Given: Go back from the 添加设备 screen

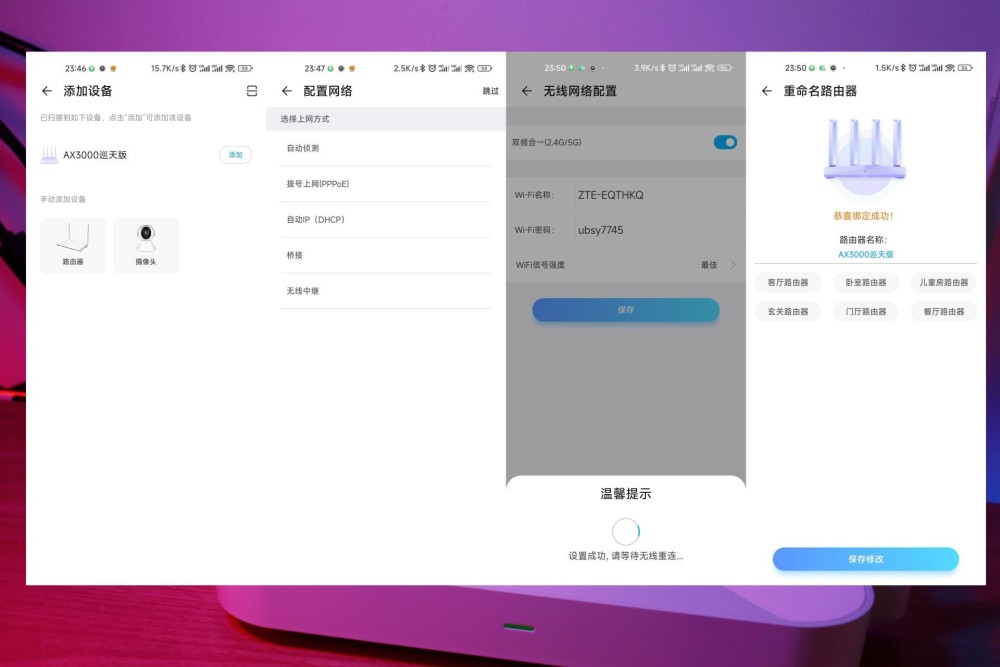Looking at the screenshot, I should (x=47, y=91).
